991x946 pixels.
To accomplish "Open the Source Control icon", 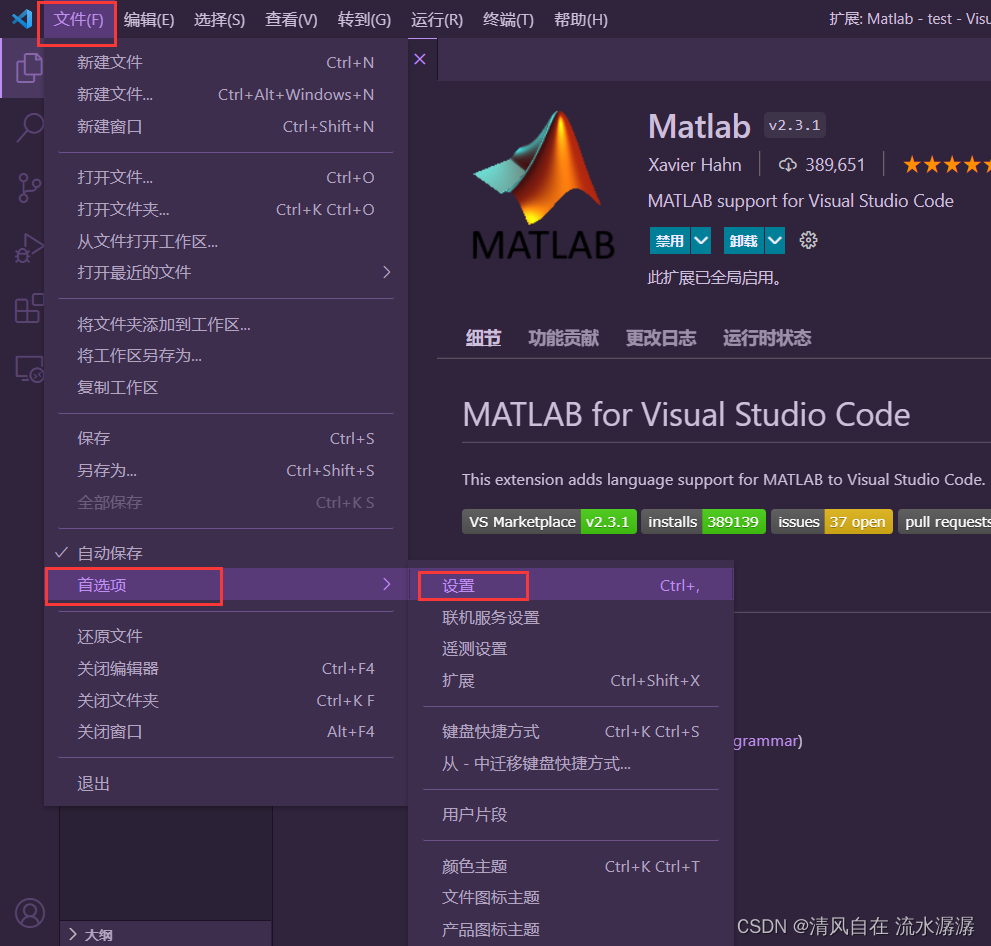I will (30, 187).
